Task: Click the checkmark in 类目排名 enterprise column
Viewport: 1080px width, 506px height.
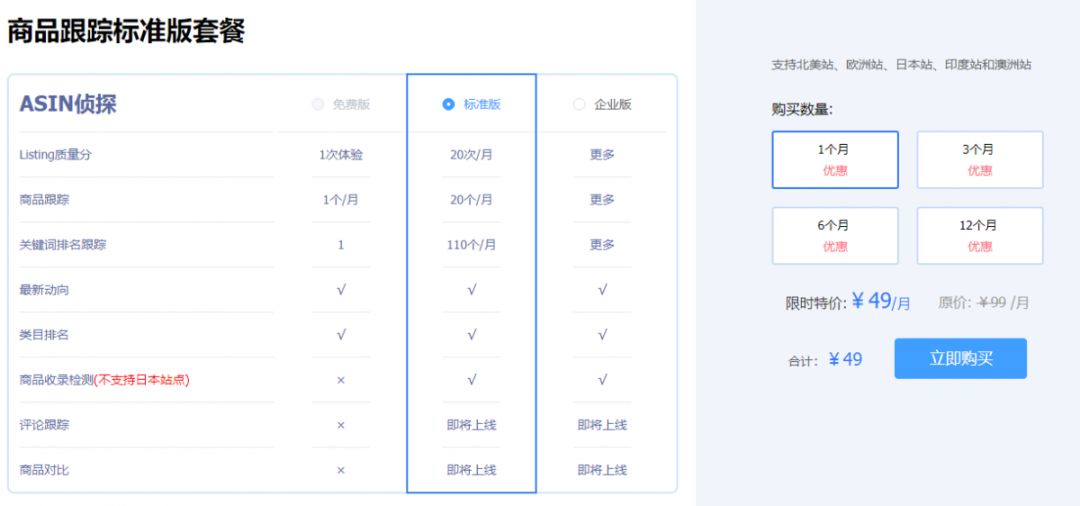Action: tap(602, 335)
